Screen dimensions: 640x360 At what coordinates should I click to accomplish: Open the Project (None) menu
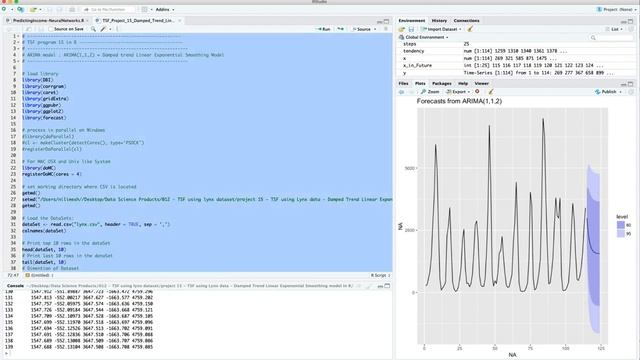point(616,9)
